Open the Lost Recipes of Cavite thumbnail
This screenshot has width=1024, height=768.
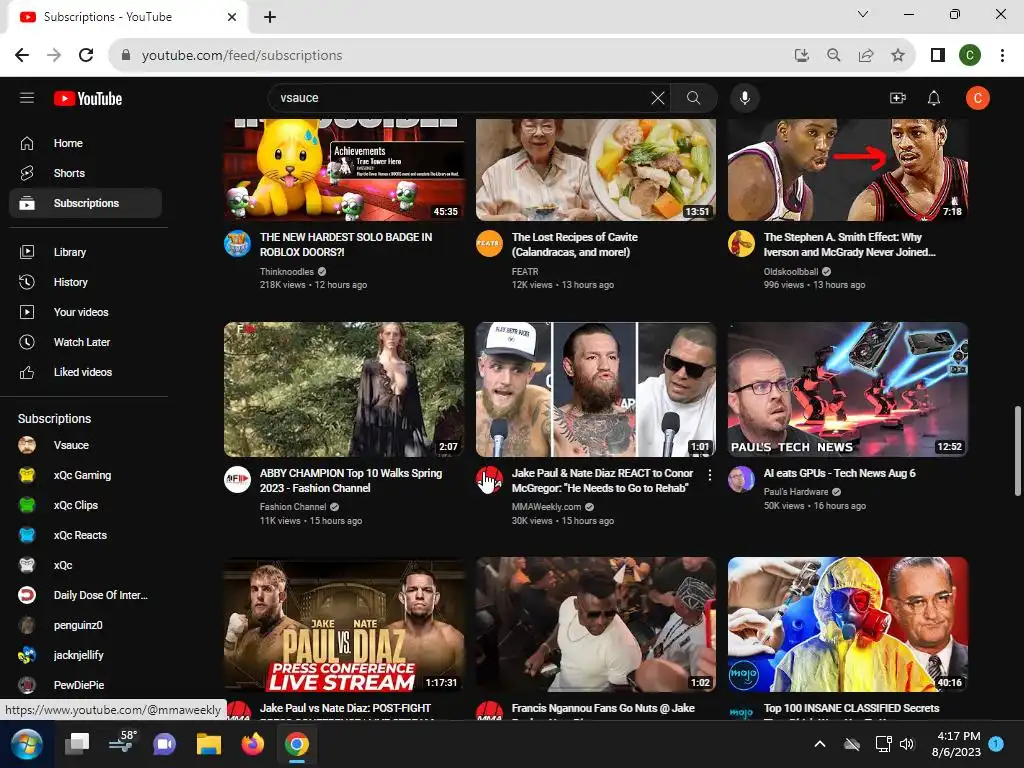pos(596,170)
